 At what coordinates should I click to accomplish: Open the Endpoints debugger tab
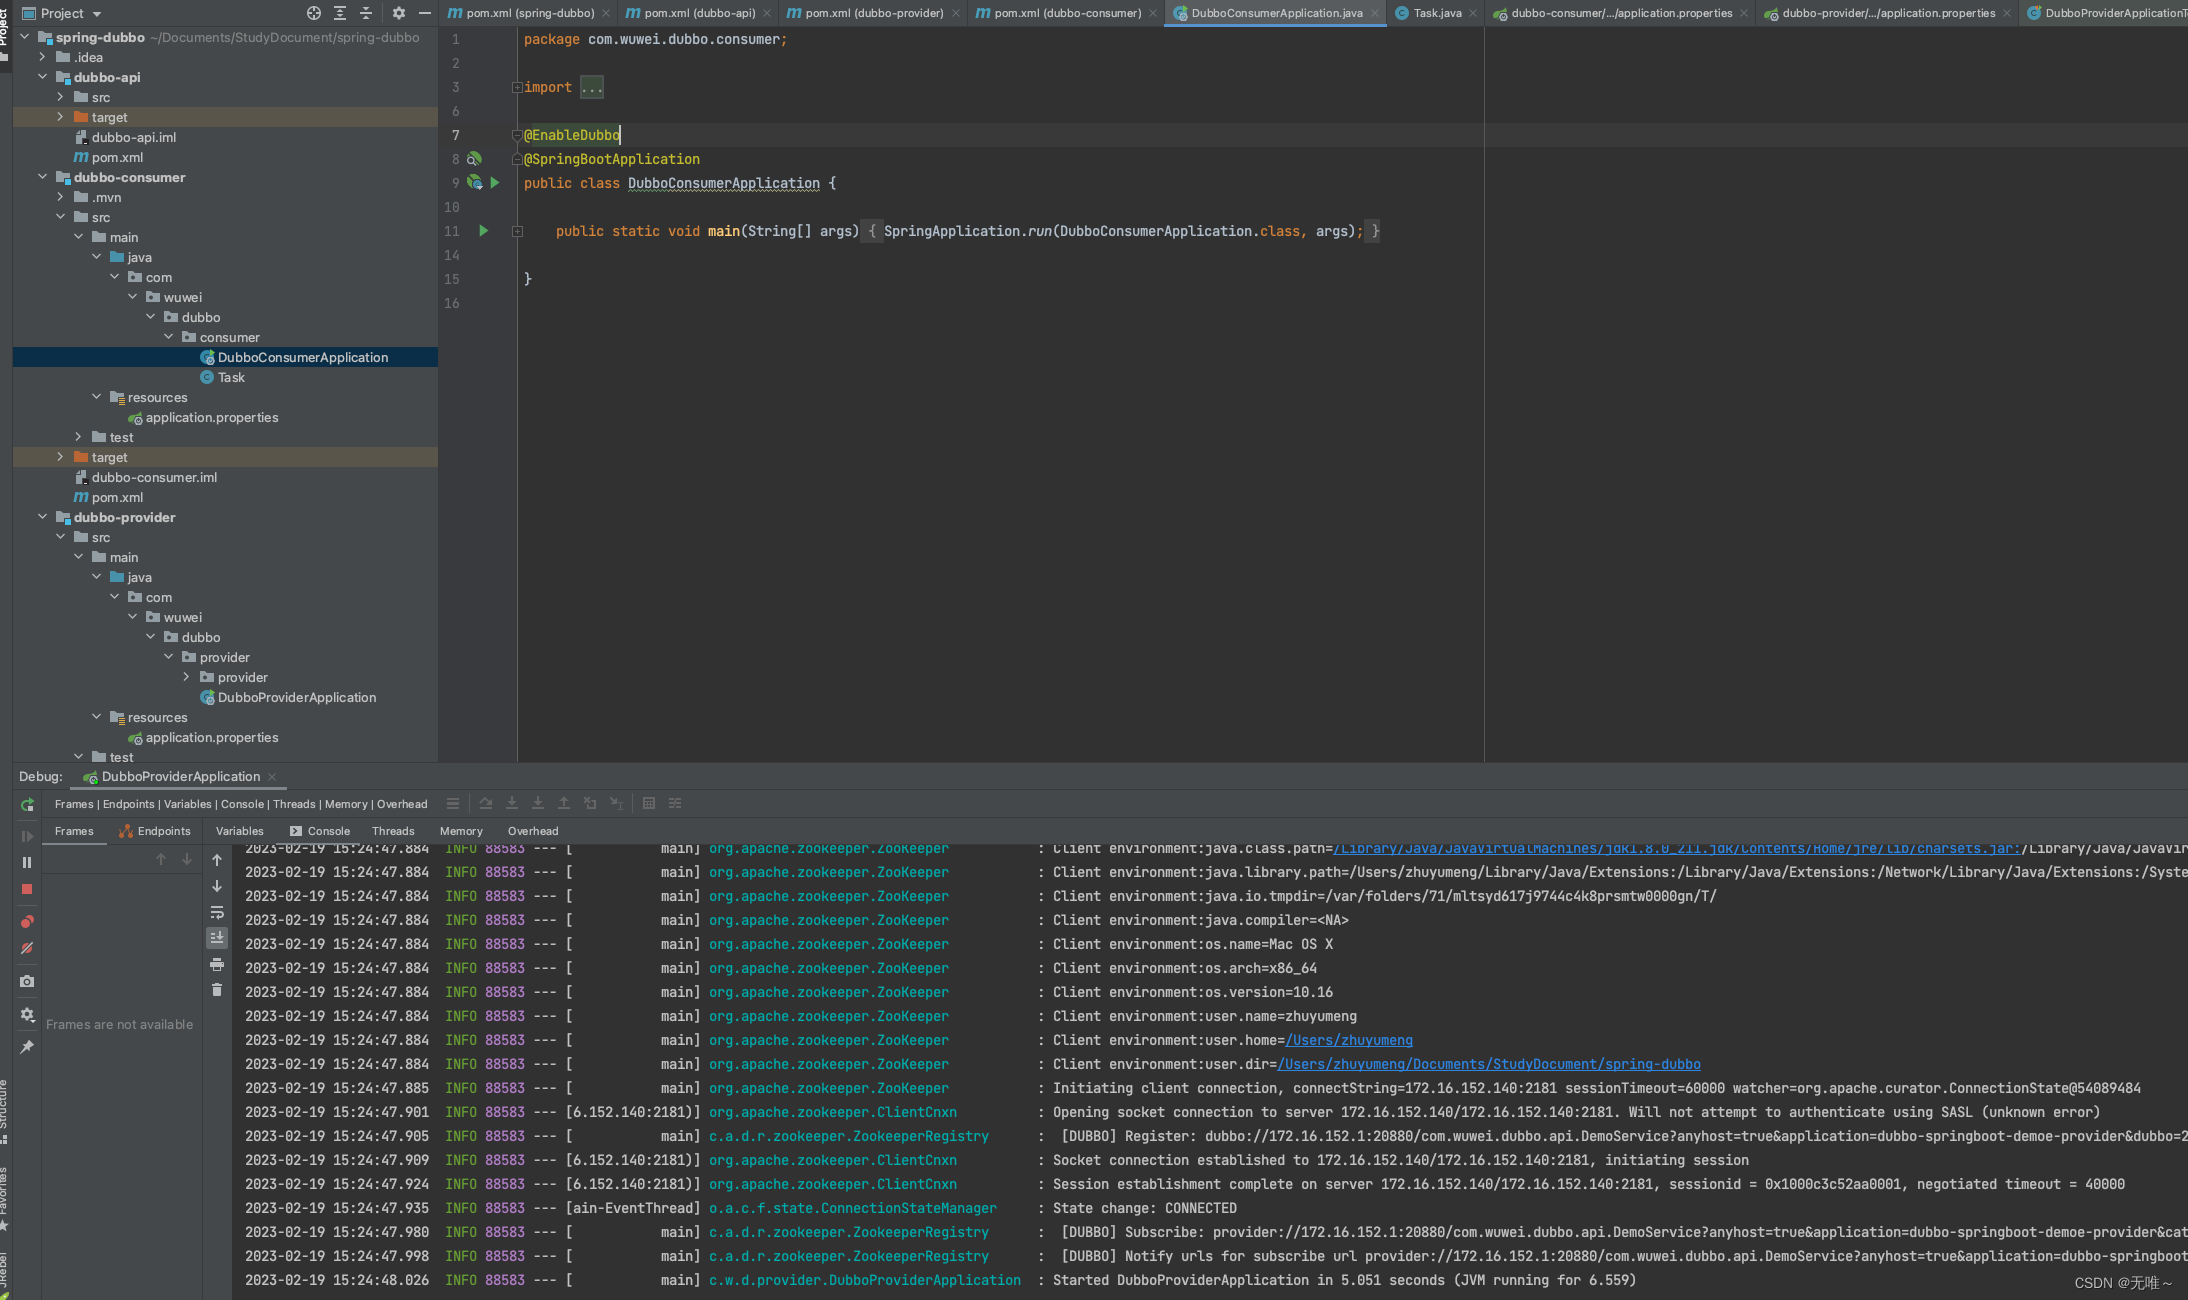154,831
